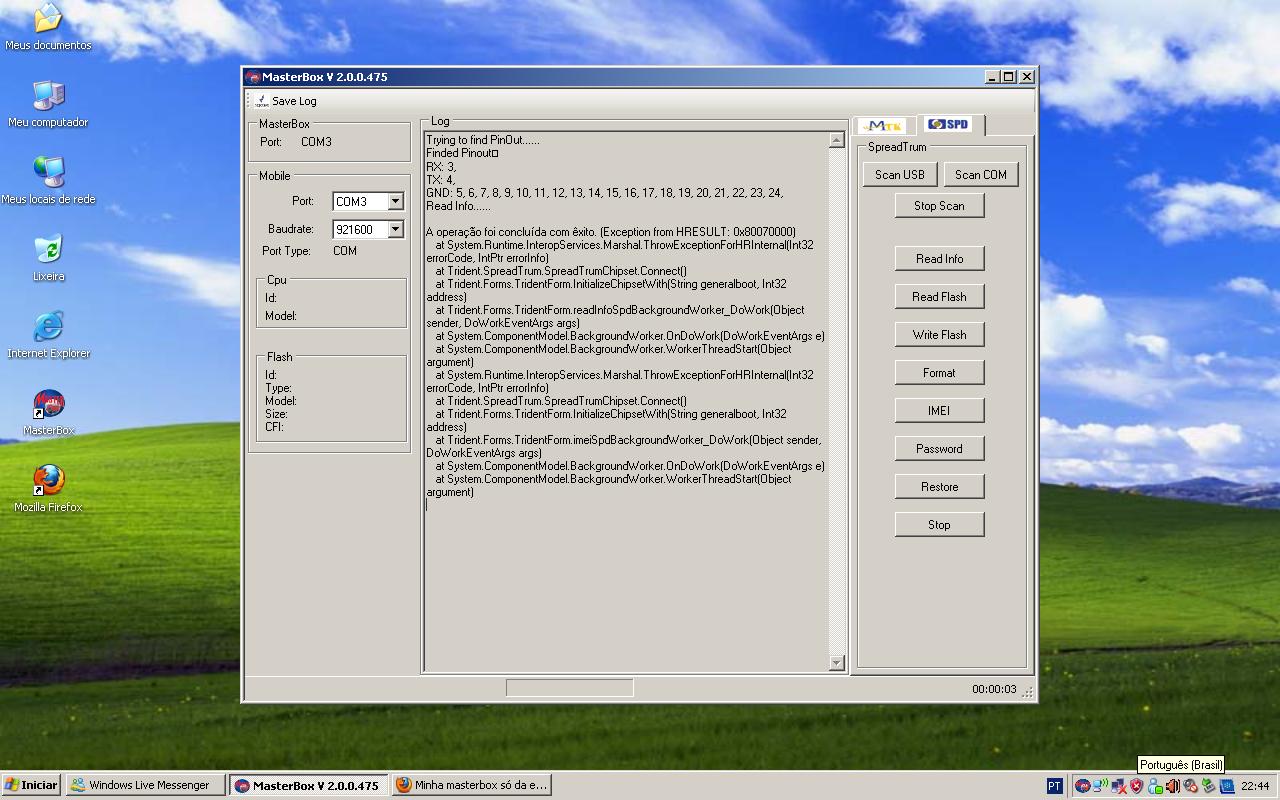Click the 'Finded Pinout' log line
Image resolution: width=1280 pixels, height=800 pixels.
pyautogui.click(x=462, y=153)
